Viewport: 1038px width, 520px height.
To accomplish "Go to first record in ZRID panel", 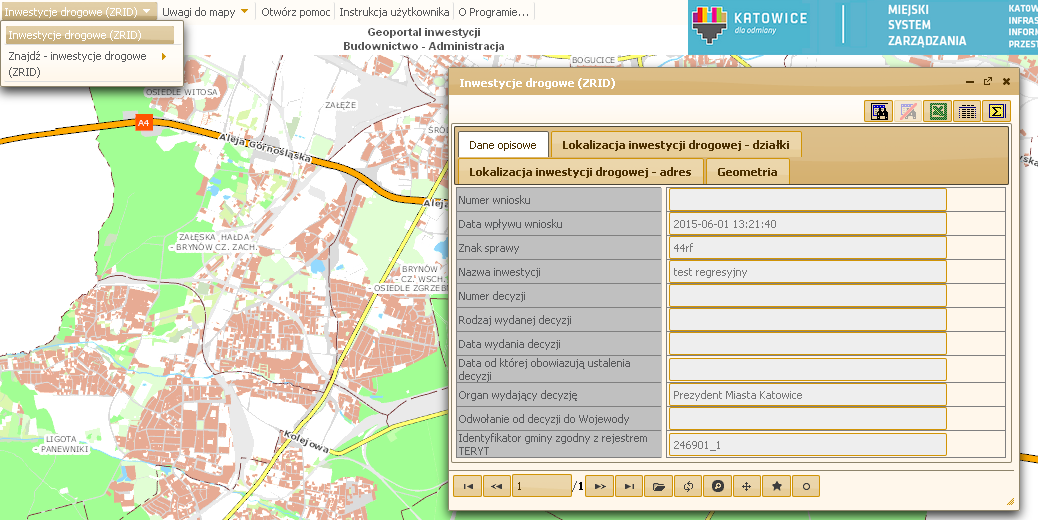I will pos(468,486).
